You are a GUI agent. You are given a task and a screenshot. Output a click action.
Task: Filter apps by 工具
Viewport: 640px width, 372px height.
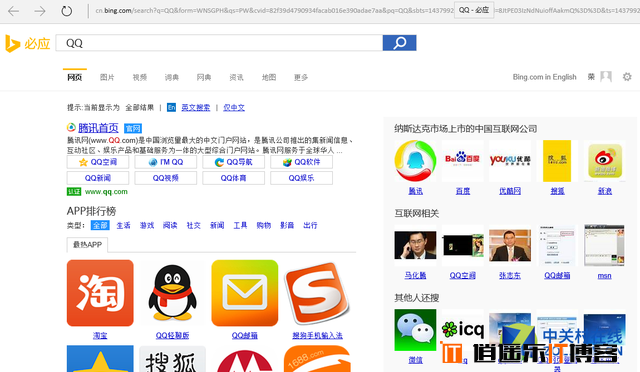[240, 225]
